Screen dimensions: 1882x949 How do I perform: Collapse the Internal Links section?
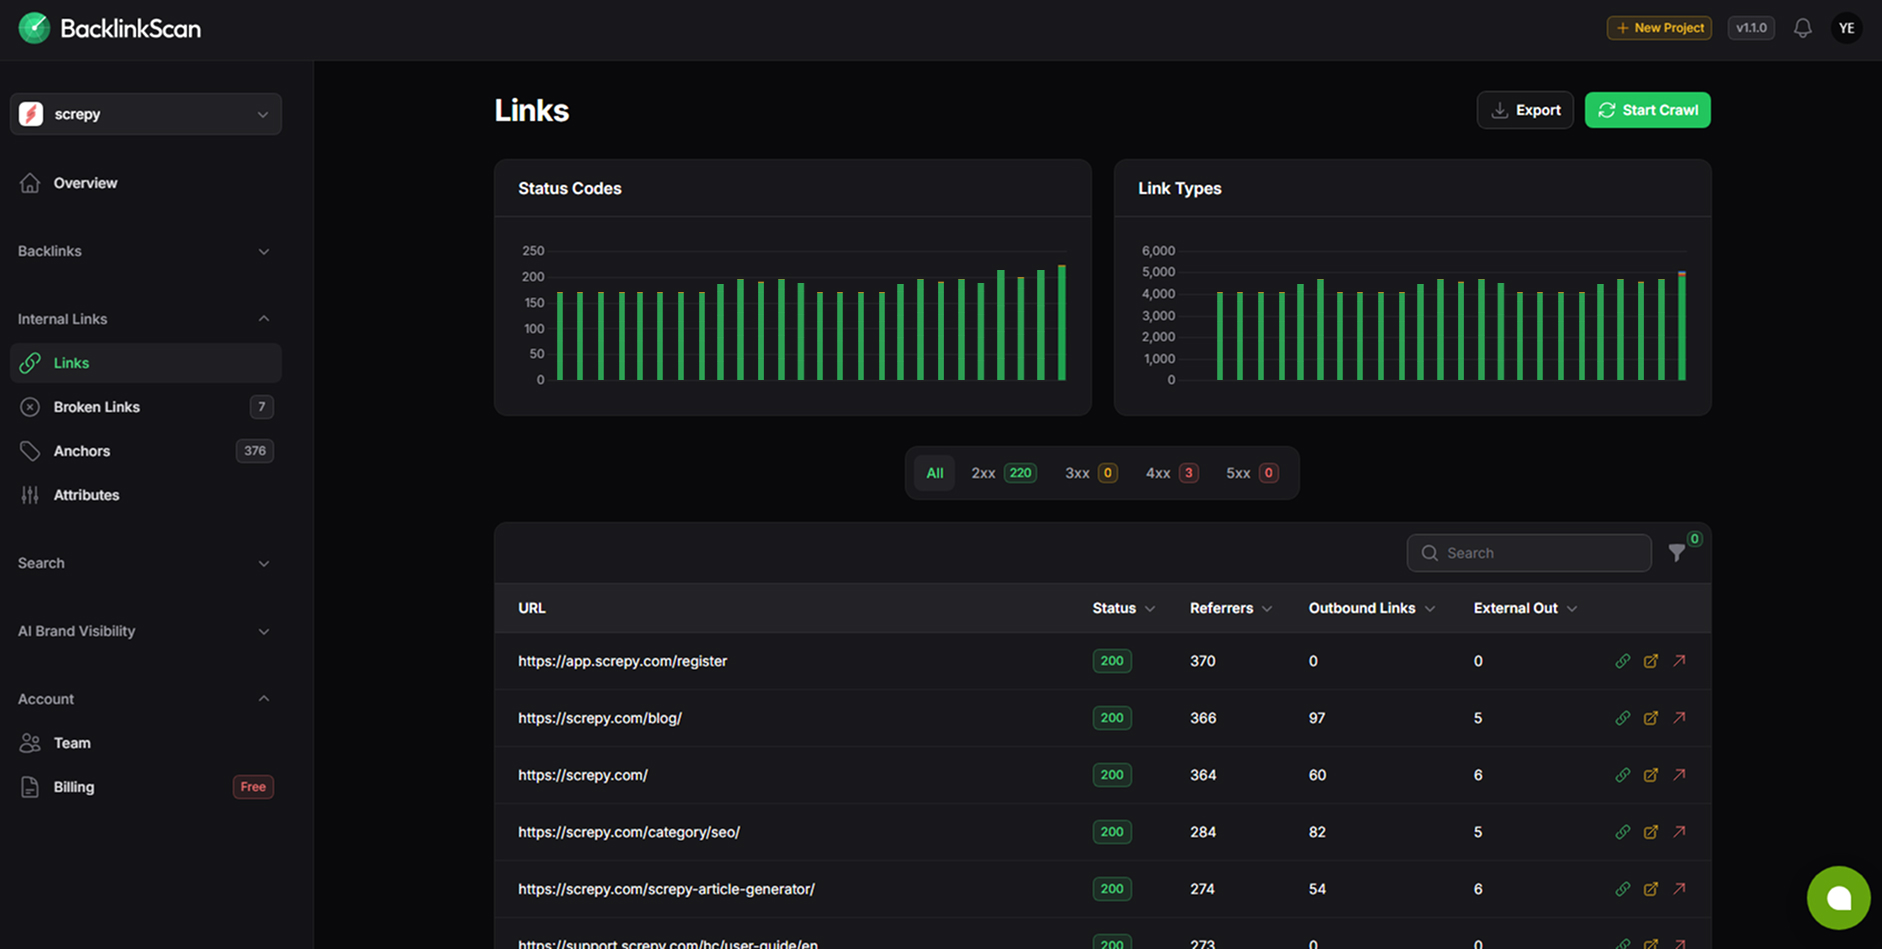[145, 319]
